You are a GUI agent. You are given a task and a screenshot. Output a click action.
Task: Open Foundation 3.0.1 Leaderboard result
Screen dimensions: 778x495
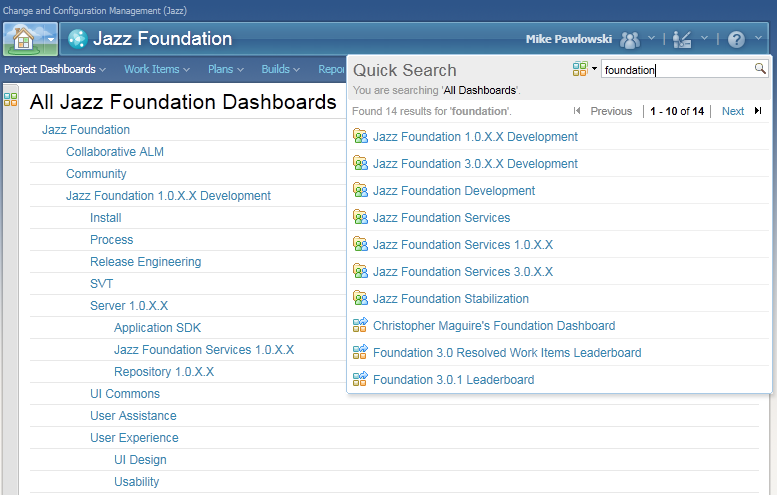pyautogui.click(x=454, y=379)
